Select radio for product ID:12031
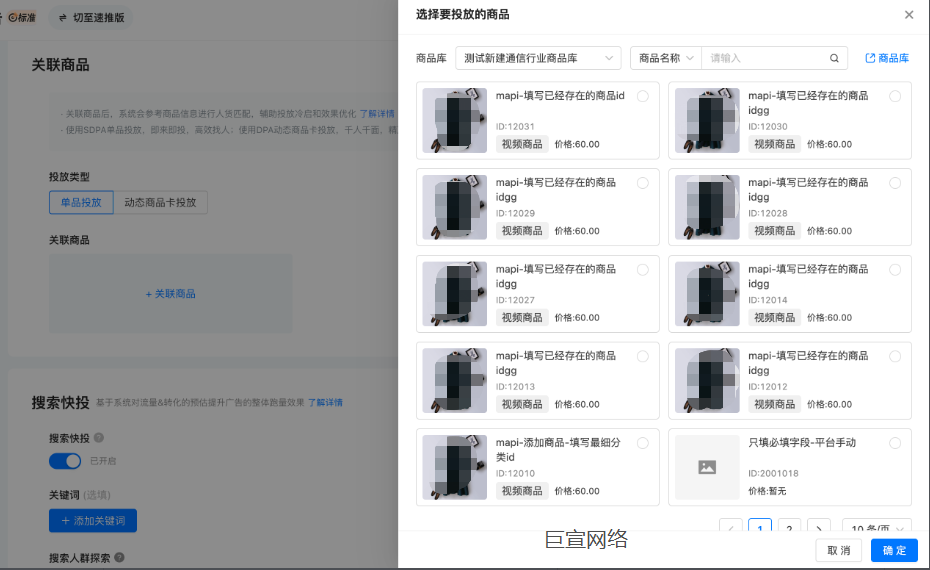The image size is (930, 570). (x=643, y=96)
